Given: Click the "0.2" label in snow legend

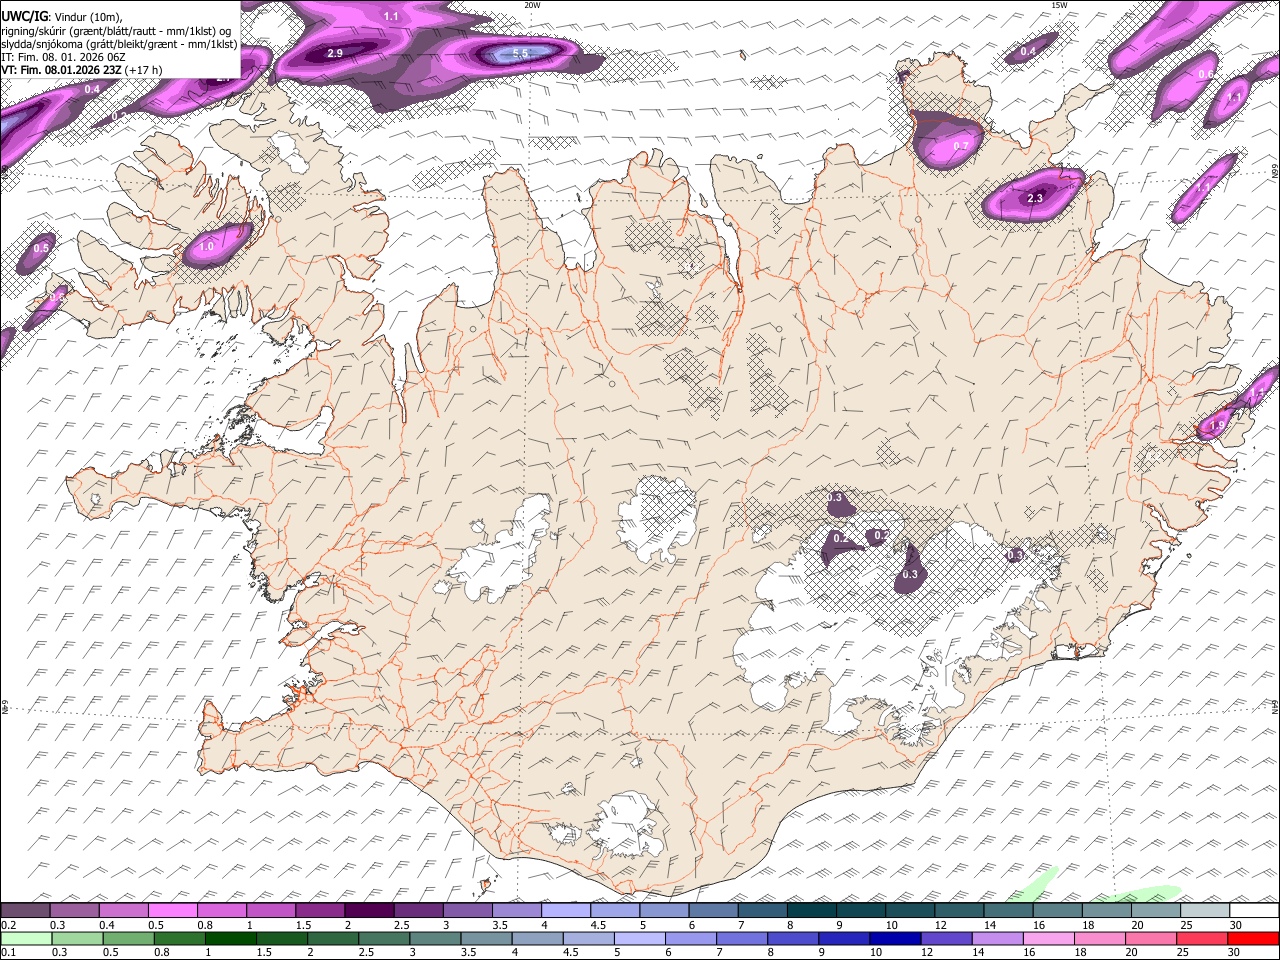Looking at the screenshot, I should tap(9, 925).
